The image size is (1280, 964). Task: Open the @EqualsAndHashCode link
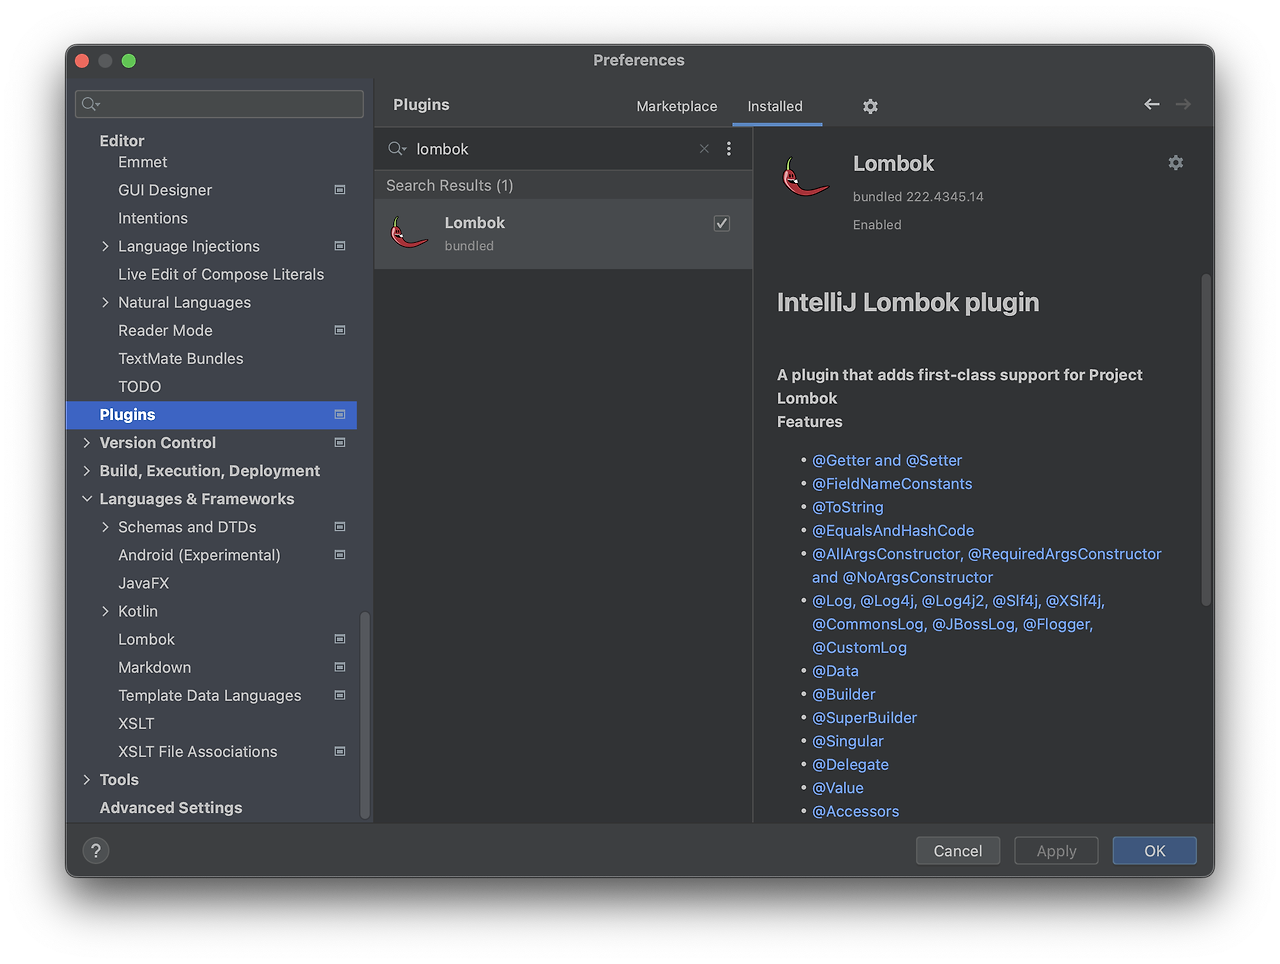[893, 530]
